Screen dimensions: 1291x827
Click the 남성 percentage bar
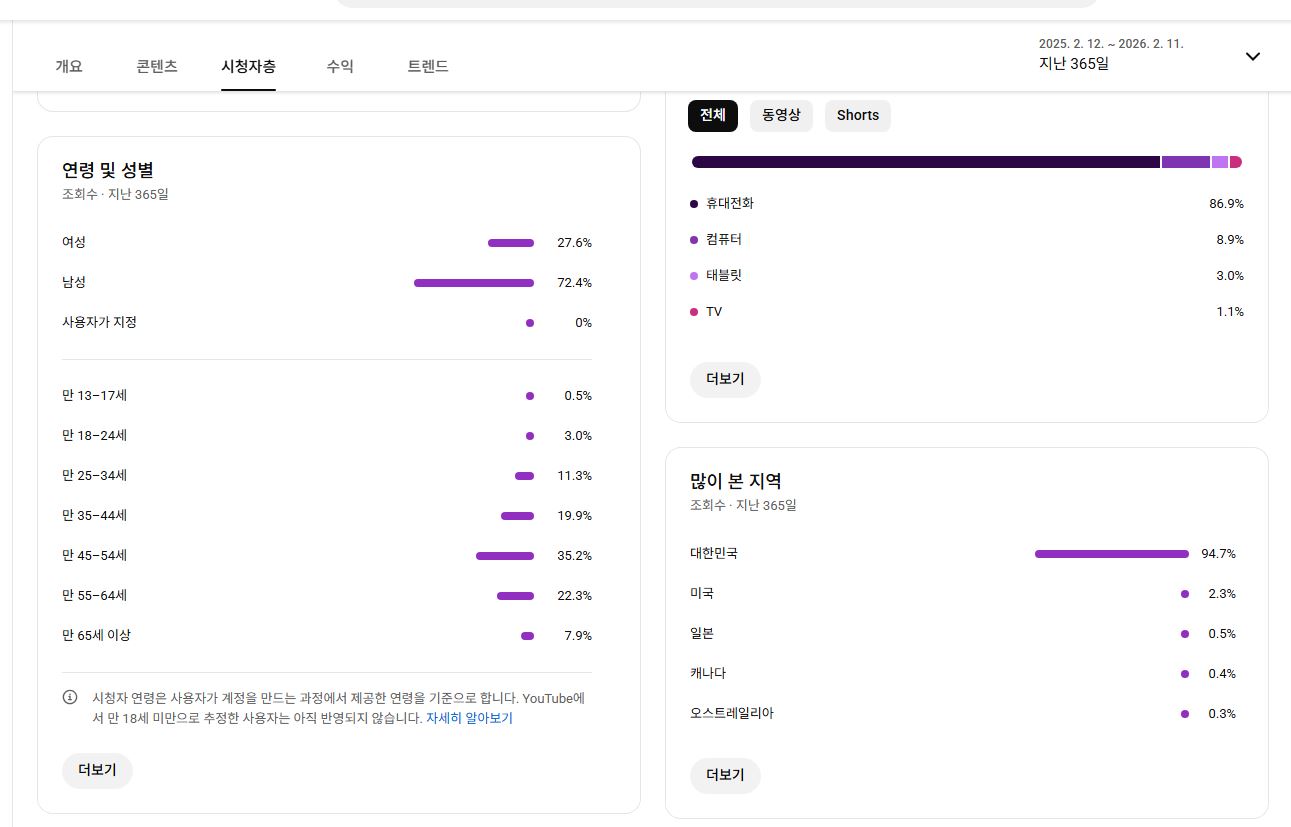(x=473, y=283)
